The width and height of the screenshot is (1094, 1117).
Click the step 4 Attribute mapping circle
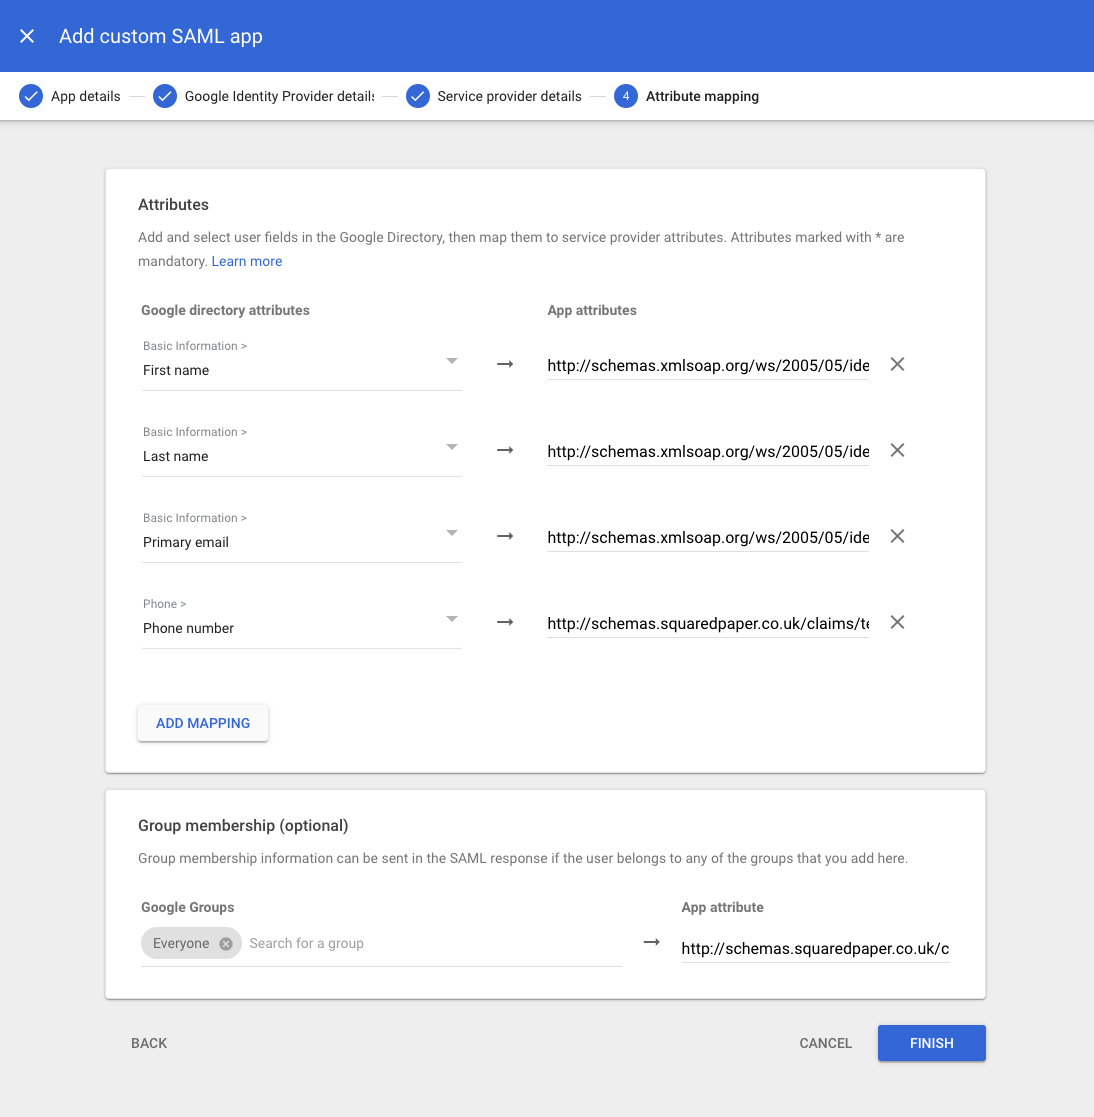(x=625, y=96)
